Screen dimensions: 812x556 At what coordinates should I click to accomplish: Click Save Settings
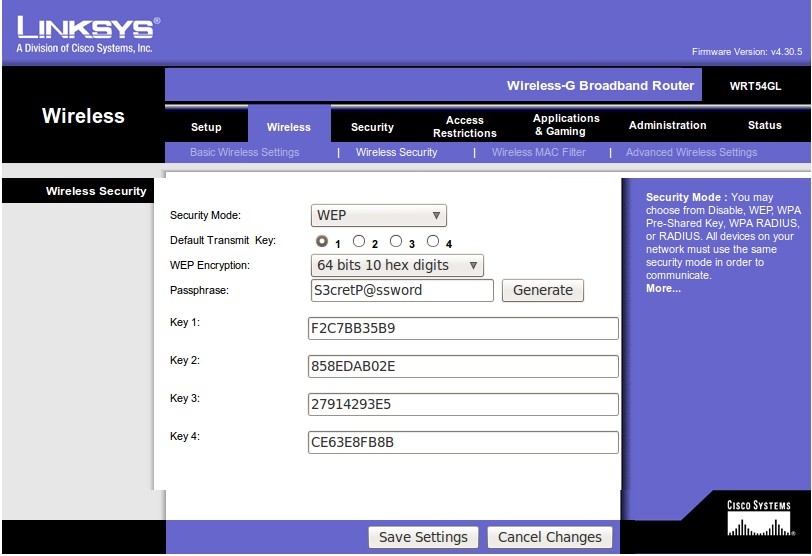click(423, 537)
